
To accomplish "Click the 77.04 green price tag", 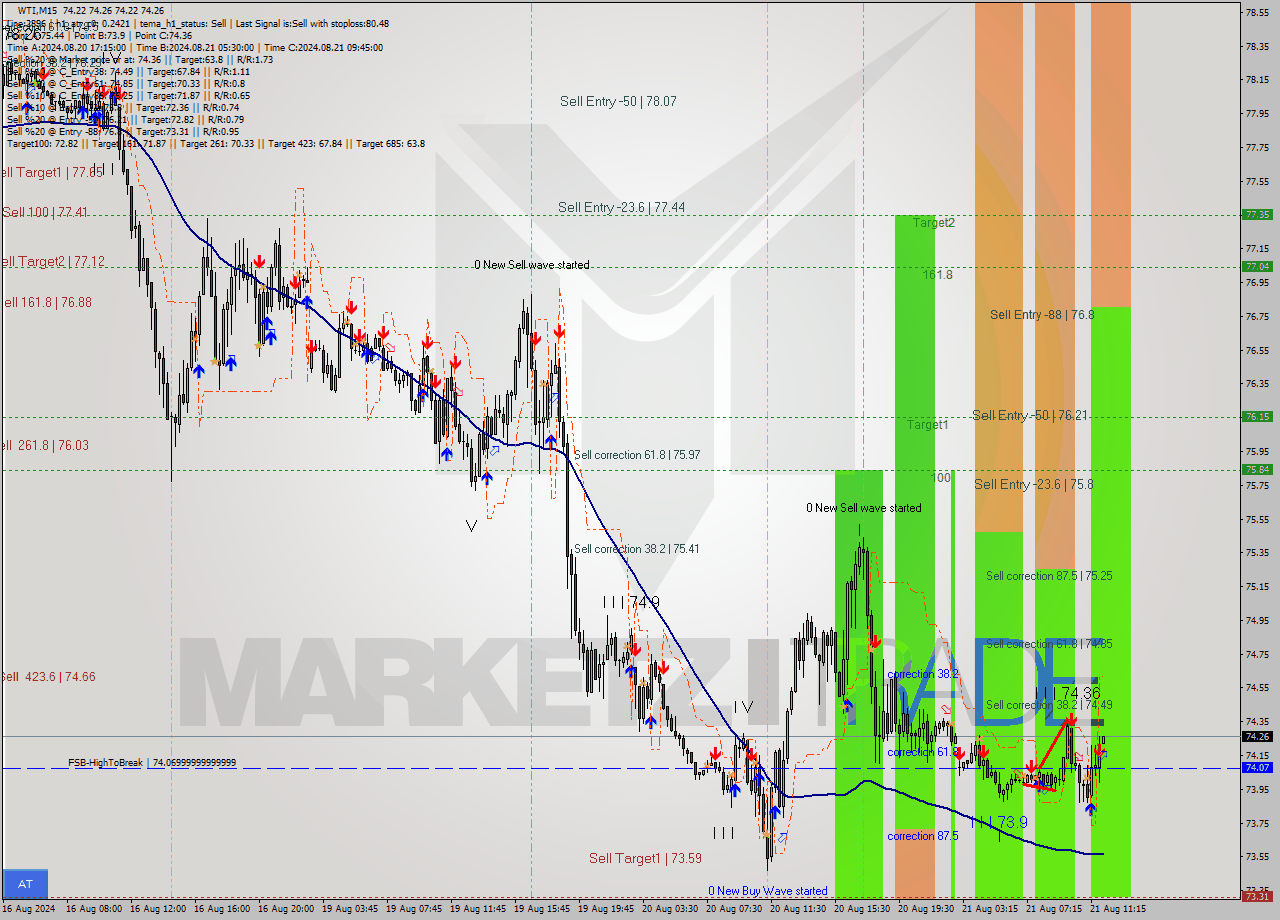I will [x=1257, y=266].
